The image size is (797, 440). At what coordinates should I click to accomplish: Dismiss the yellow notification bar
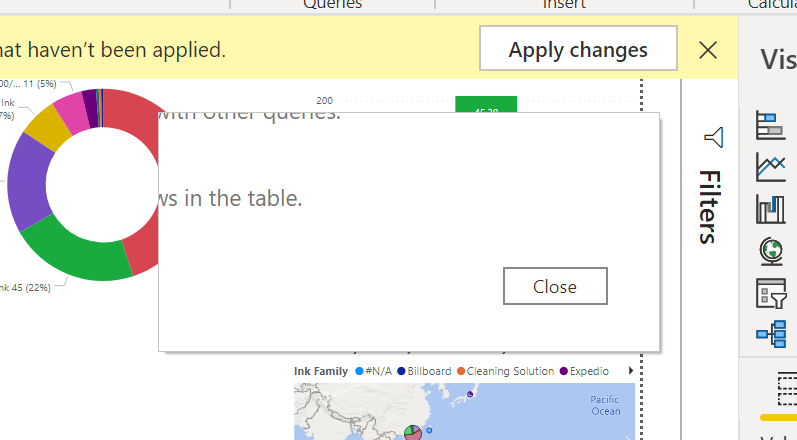pyautogui.click(x=708, y=50)
